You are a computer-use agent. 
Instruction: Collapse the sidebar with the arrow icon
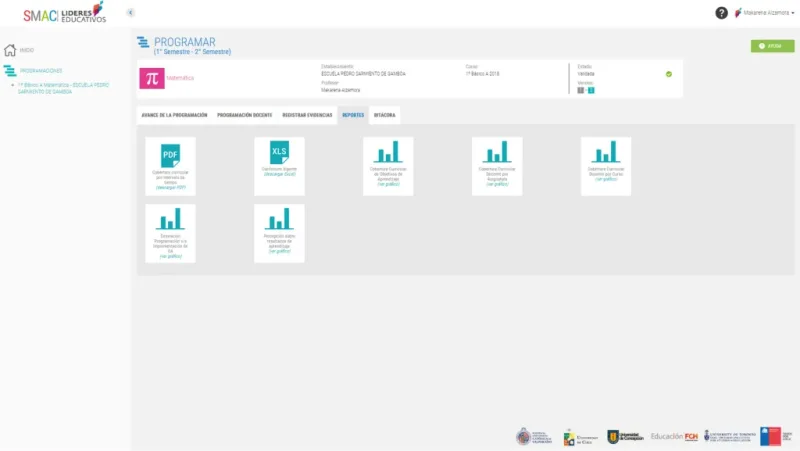point(131,13)
